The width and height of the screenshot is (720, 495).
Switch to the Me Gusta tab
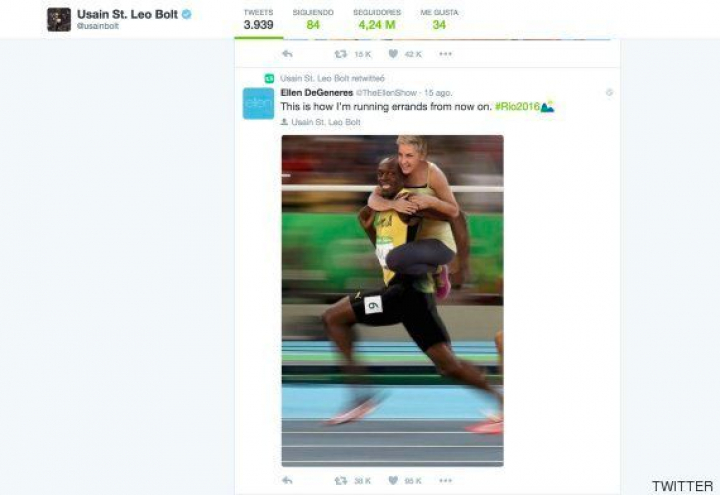click(x=439, y=20)
